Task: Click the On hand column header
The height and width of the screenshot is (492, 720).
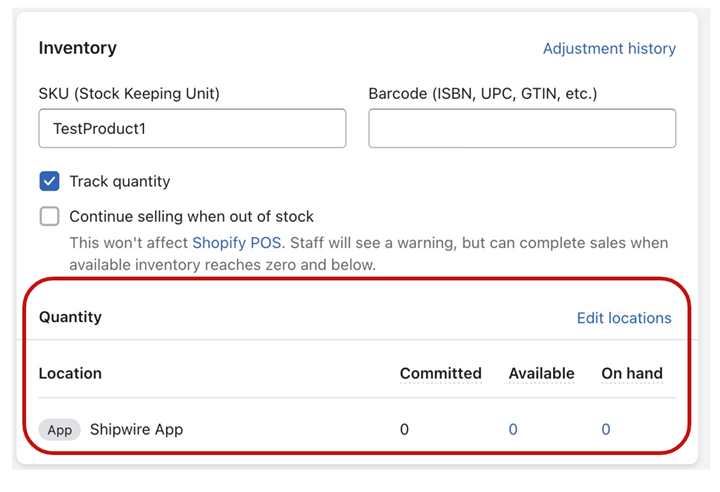Action: [631, 373]
